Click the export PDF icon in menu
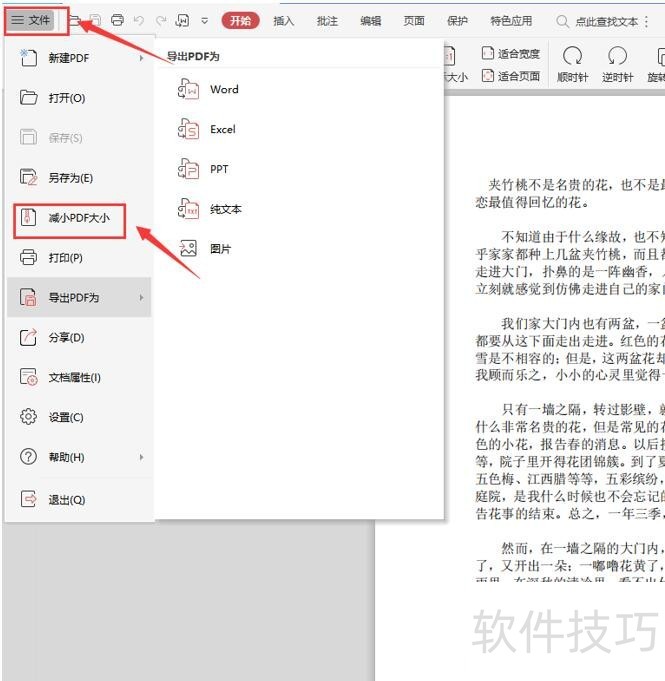Image resolution: width=665 pixels, height=681 pixels. point(28,297)
